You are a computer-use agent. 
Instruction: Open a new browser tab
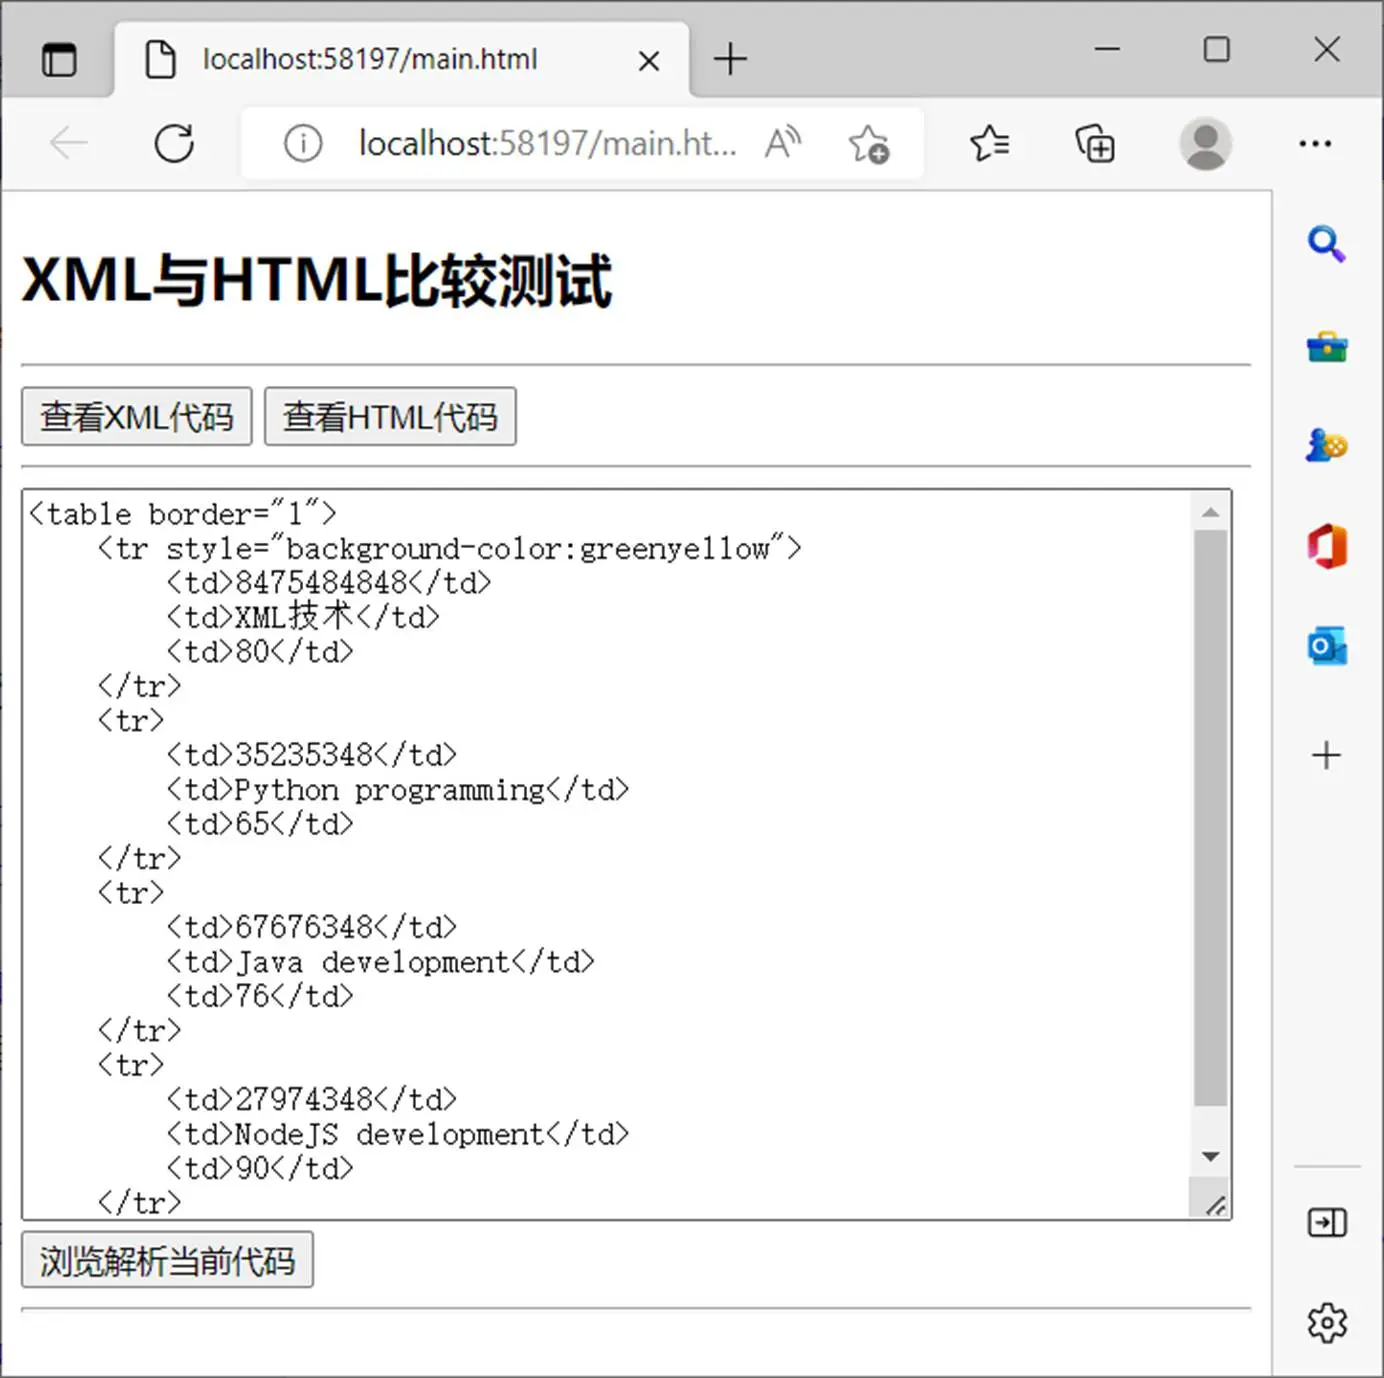(730, 59)
